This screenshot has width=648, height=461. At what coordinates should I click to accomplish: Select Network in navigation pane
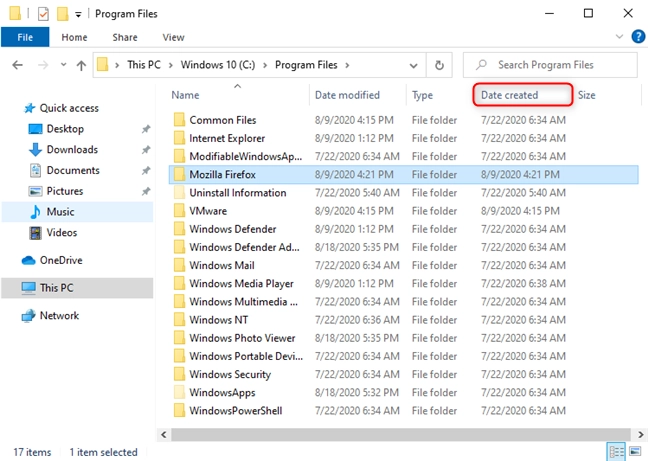tap(59, 316)
